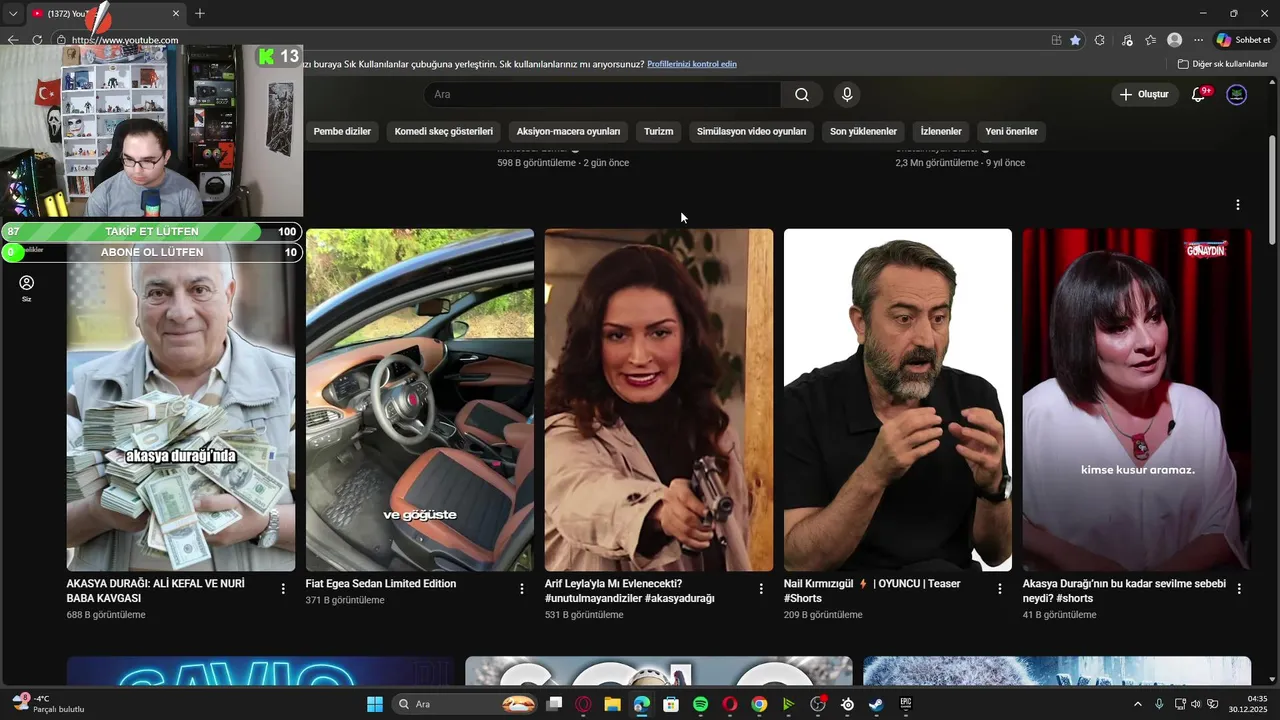Screen dimensions: 1280x720
Task: Open Epic Games Launcher from the taskbar
Action: (906, 704)
